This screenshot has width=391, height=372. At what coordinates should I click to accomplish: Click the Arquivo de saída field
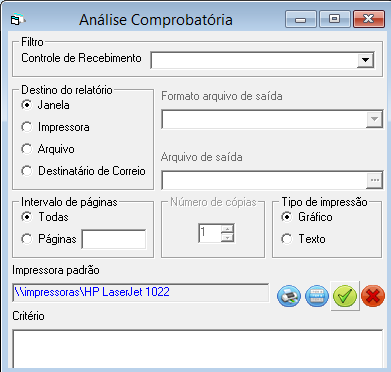[x=264, y=180]
